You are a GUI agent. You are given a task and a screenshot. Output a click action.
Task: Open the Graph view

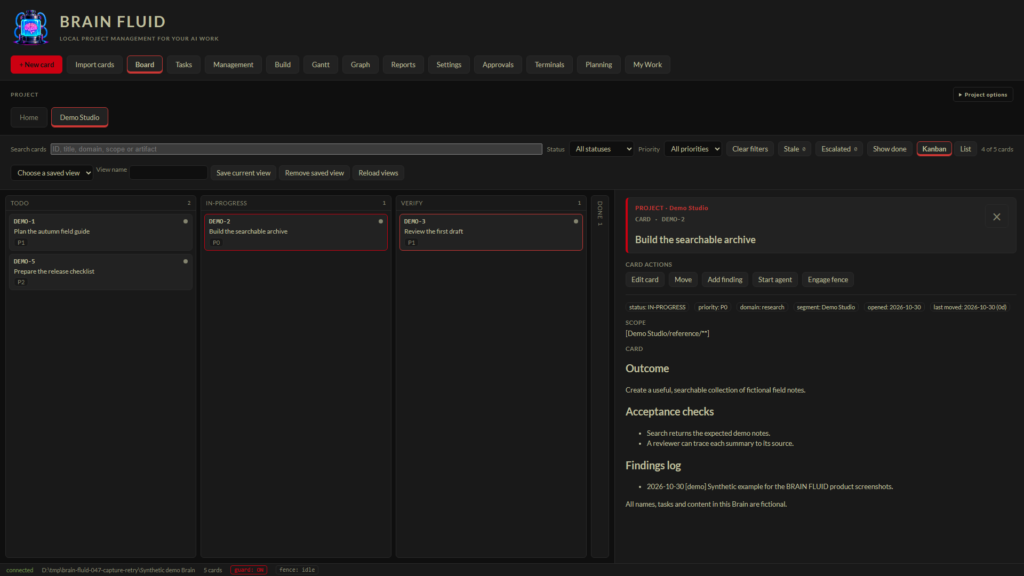pos(360,65)
